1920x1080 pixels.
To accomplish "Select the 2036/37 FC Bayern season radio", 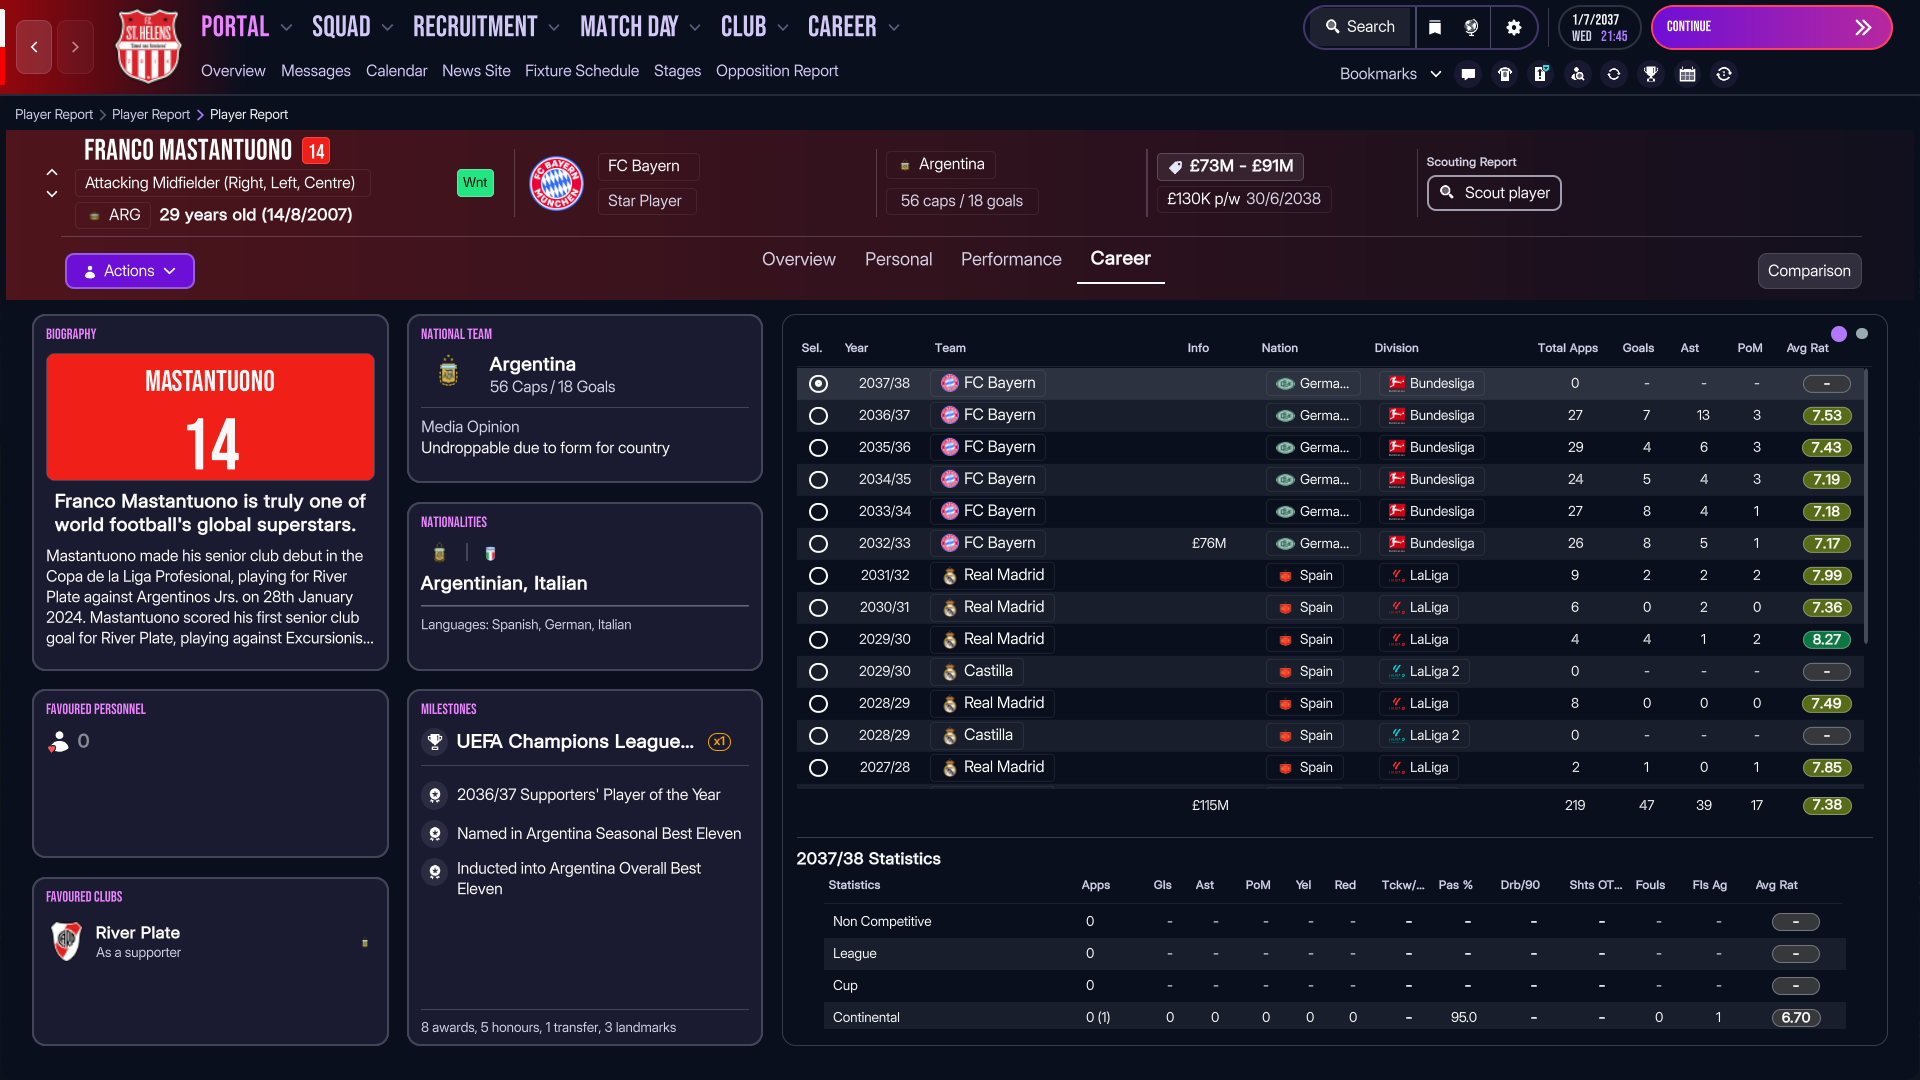I will 818,416.
